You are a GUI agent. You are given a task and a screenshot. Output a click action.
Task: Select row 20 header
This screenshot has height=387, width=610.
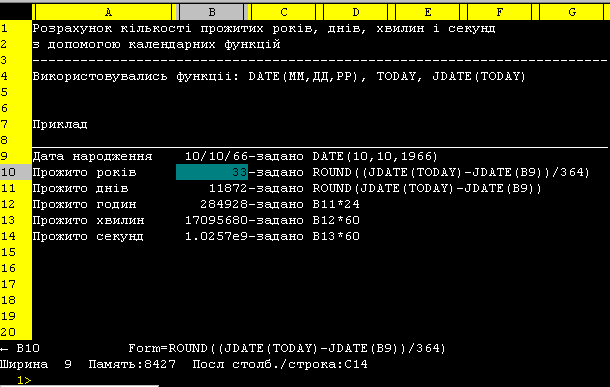tap(16, 332)
